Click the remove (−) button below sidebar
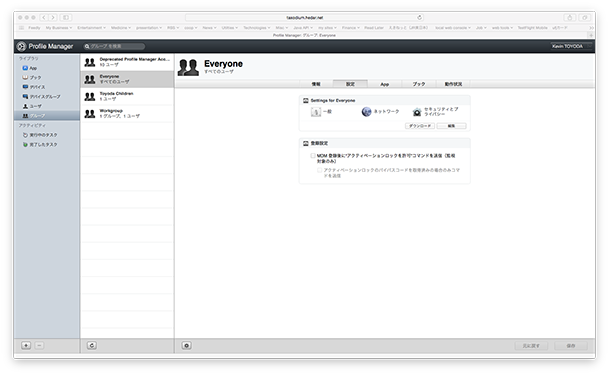The image size is (609, 375). [x=39, y=345]
